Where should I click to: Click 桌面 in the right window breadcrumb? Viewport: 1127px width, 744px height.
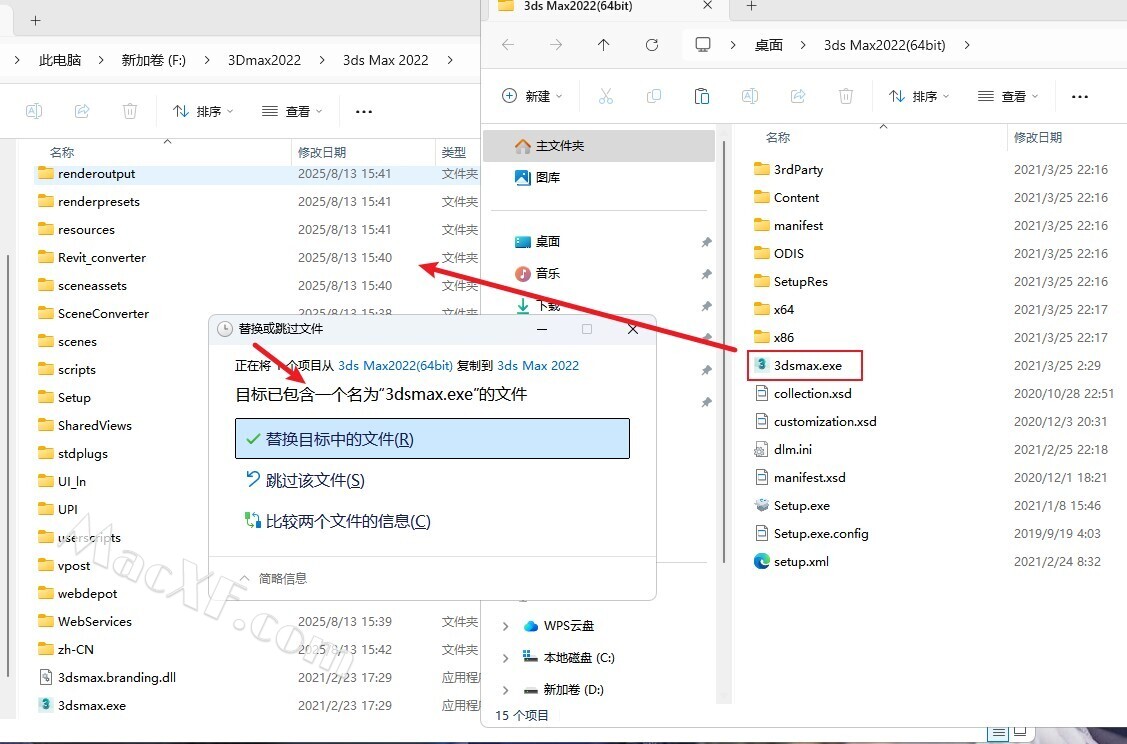coord(768,45)
